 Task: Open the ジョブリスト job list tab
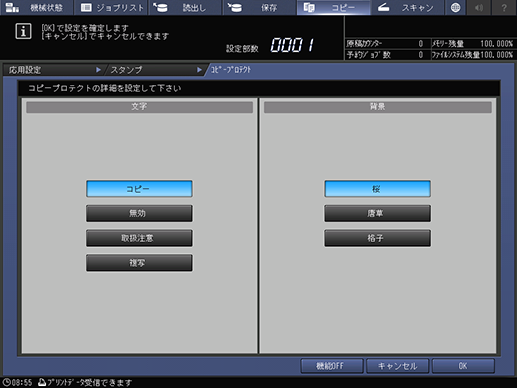point(111,7)
